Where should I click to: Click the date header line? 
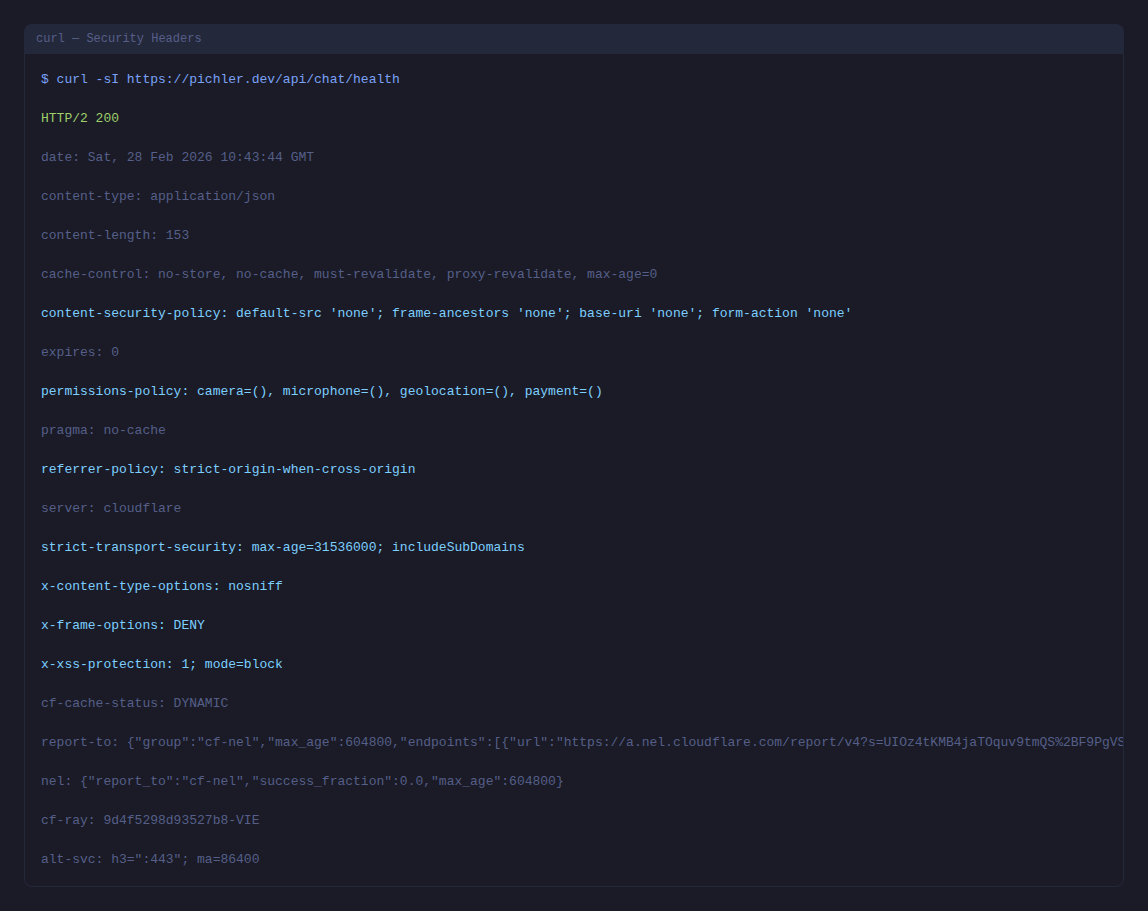click(x=177, y=157)
